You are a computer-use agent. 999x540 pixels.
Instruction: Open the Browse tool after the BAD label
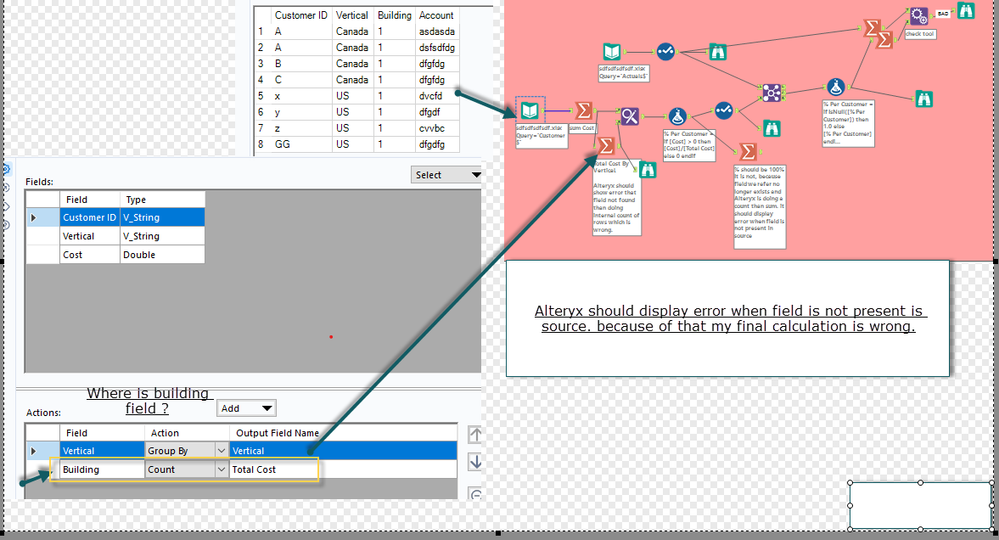[x=966, y=11]
